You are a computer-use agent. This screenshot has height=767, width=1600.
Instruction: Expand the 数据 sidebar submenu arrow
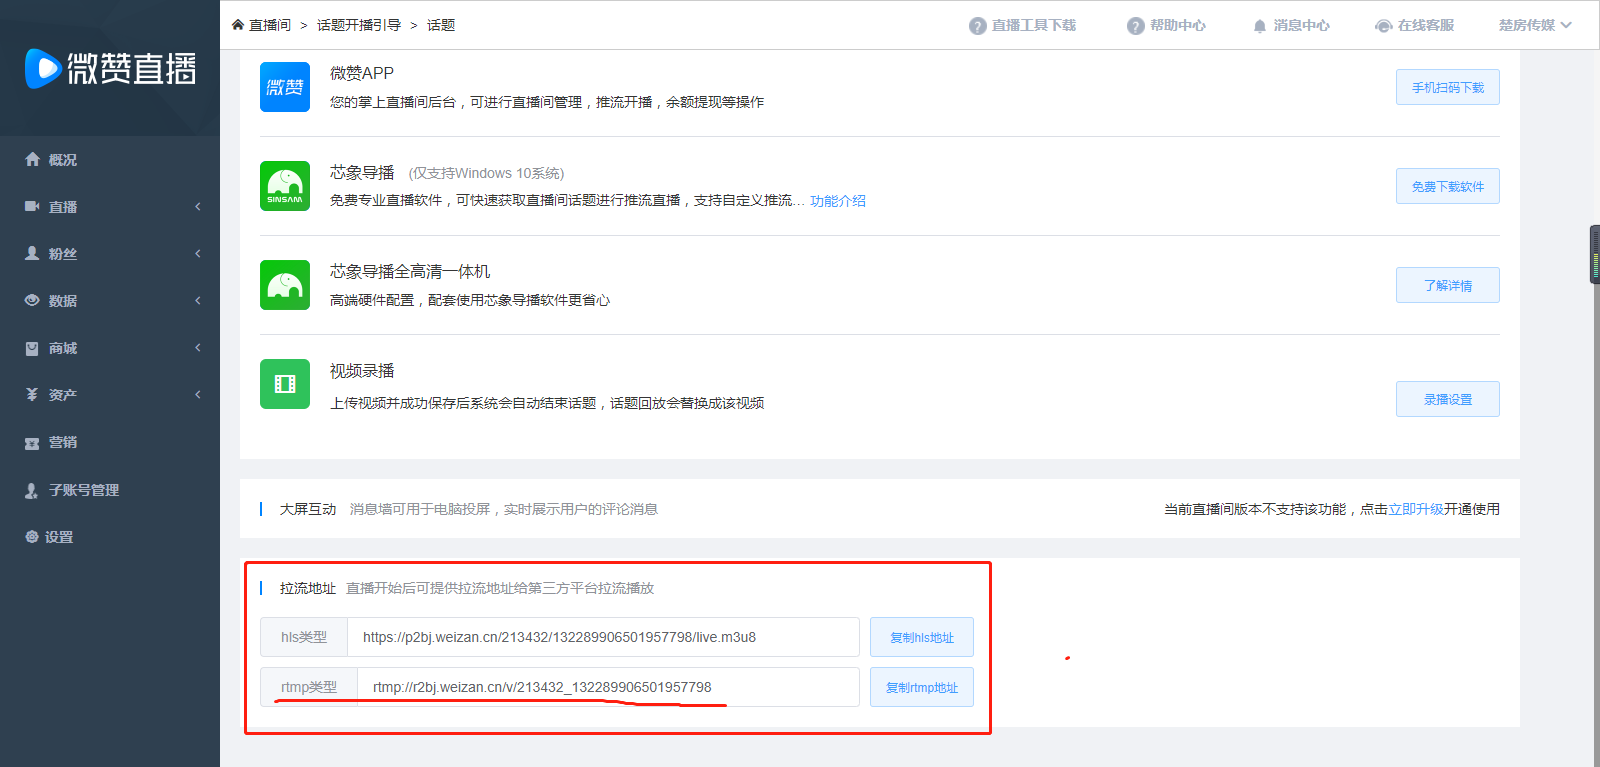[x=198, y=300]
